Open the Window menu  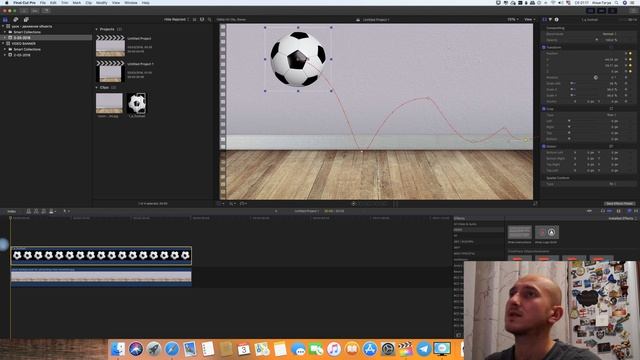tap(131, 3)
